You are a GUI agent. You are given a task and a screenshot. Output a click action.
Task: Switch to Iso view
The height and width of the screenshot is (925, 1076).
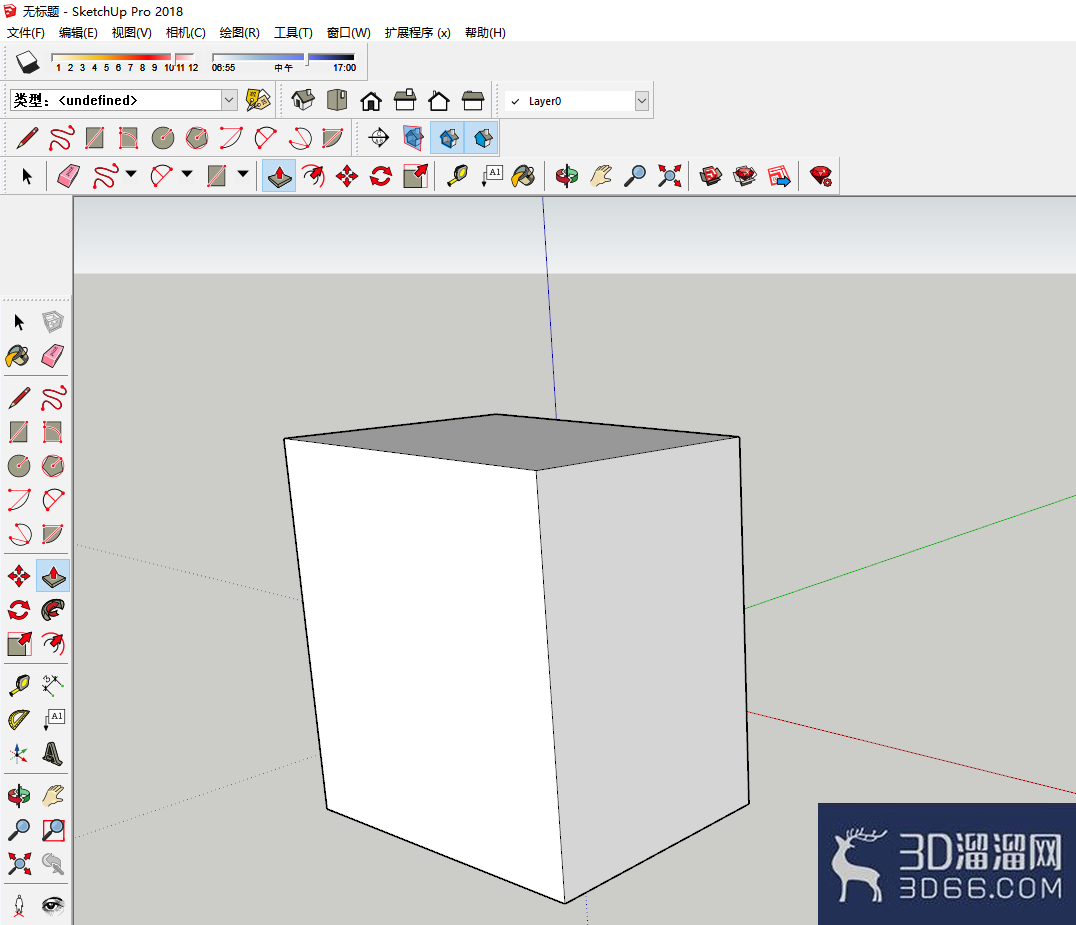point(303,100)
